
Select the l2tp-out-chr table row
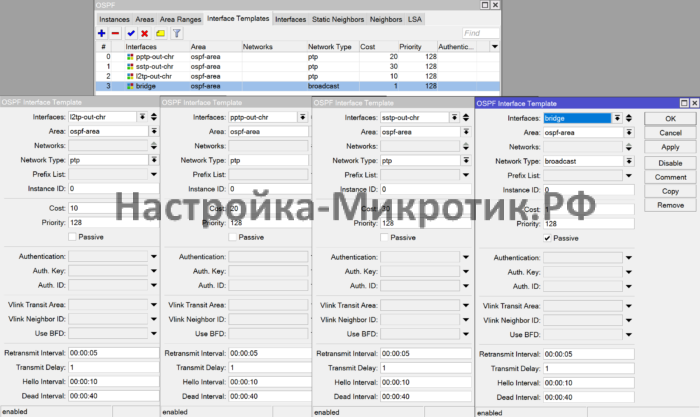click(x=297, y=76)
